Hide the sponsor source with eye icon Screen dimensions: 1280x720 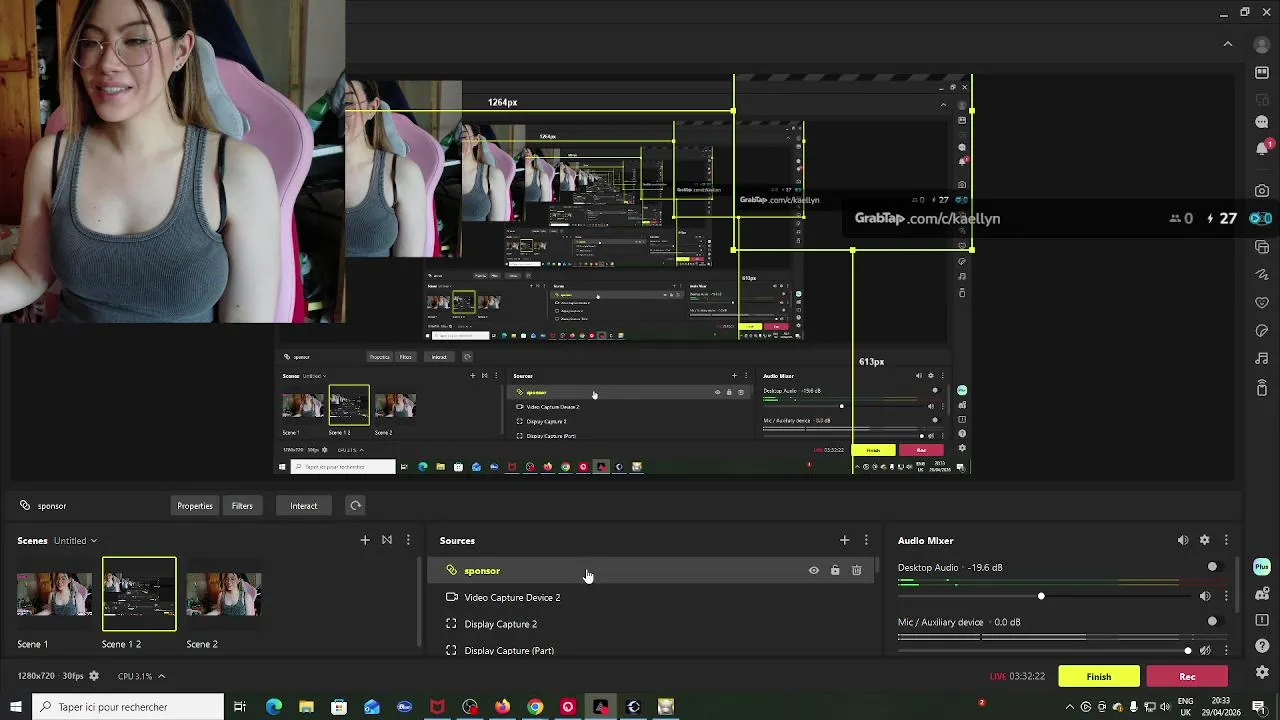tap(814, 571)
